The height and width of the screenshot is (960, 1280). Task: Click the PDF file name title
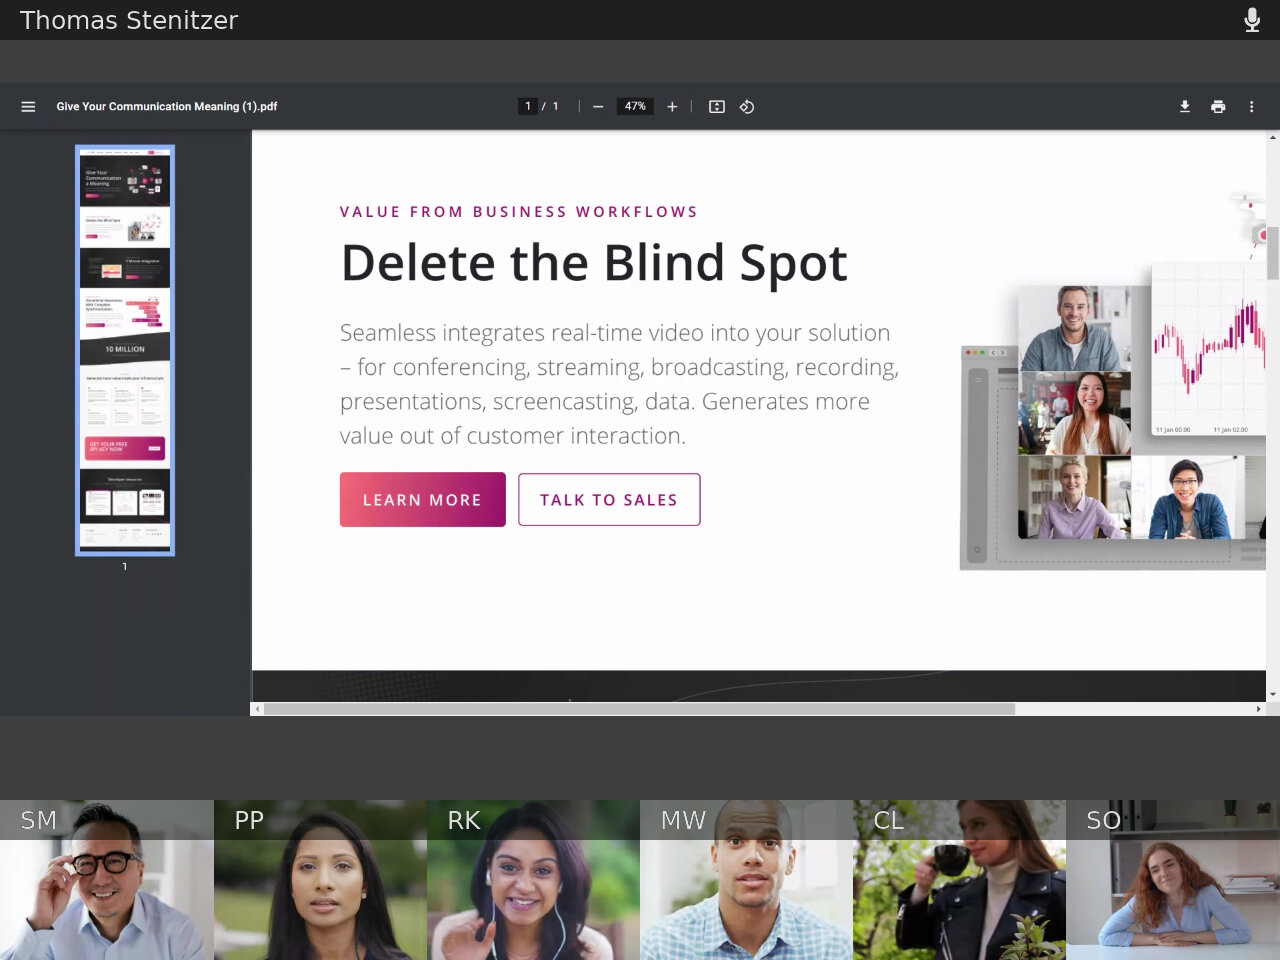pyautogui.click(x=167, y=106)
